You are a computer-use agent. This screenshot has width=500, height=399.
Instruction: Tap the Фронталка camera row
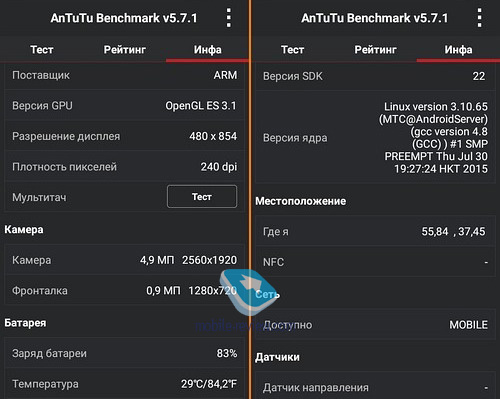tap(124, 290)
